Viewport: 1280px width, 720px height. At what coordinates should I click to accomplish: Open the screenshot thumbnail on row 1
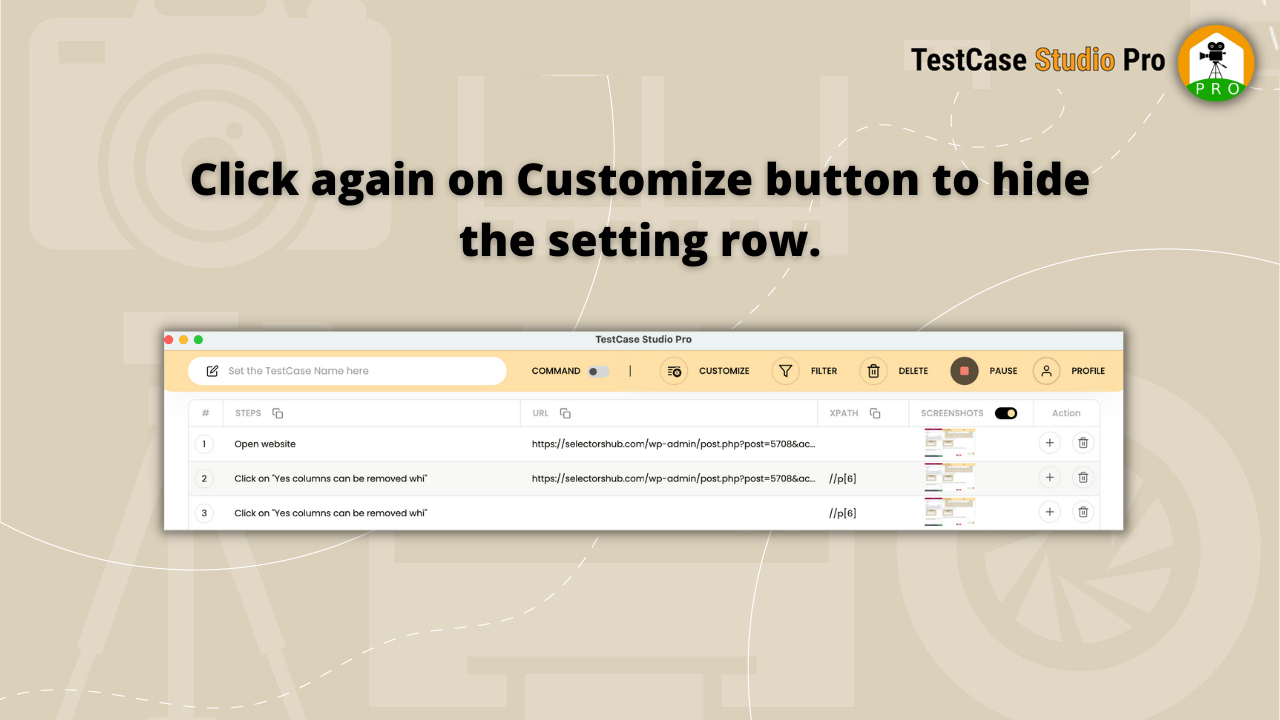click(949, 443)
